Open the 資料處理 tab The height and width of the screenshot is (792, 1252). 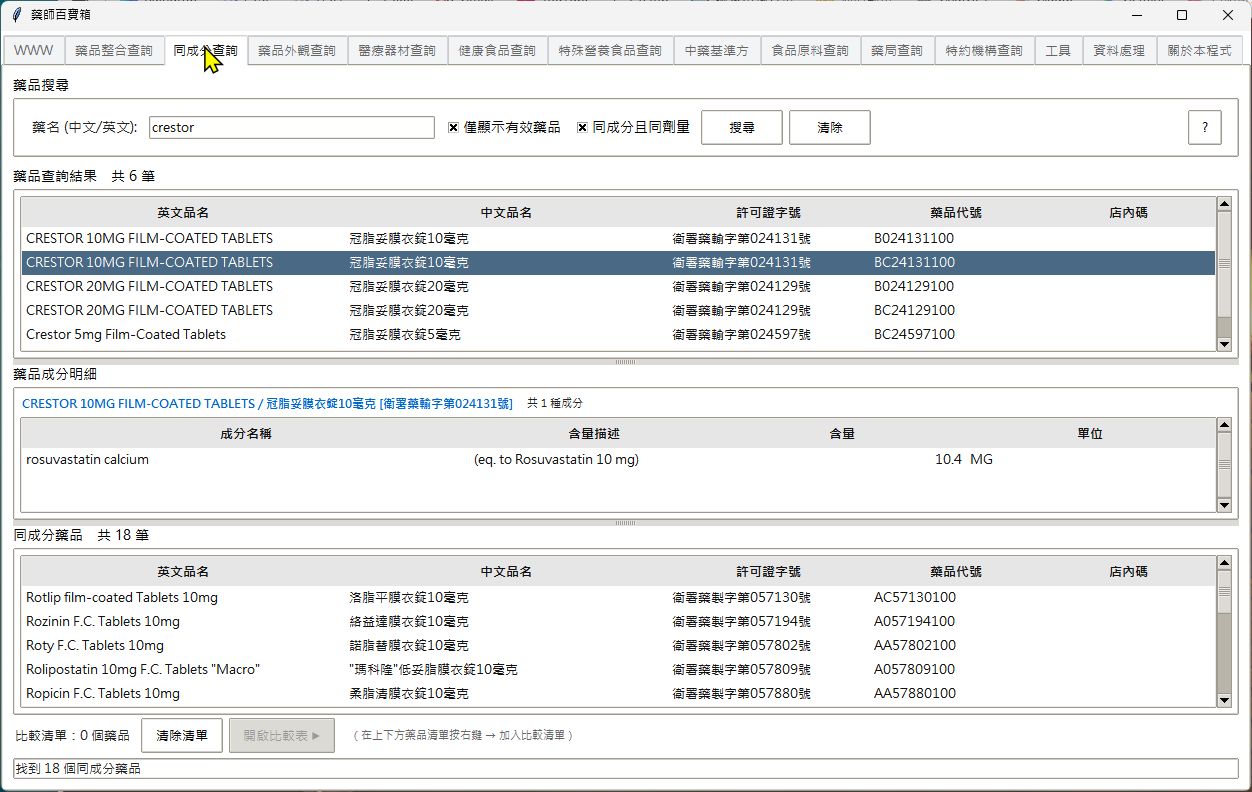(1119, 50)
